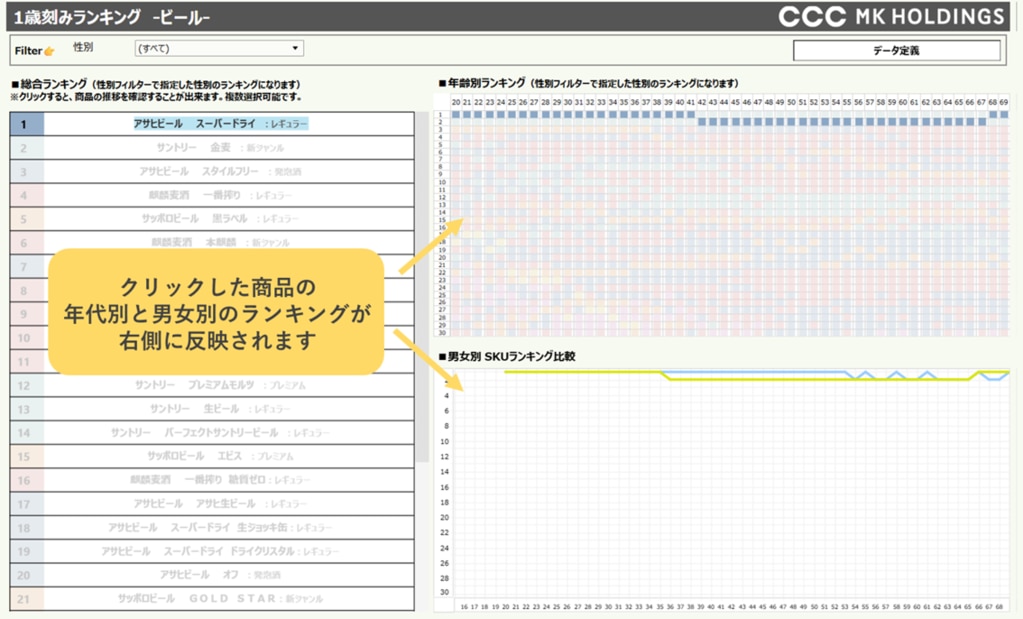Select rank 17 アサヒ生ビール row
Screen dimensions: 1023x619
[x=212, y=504]
